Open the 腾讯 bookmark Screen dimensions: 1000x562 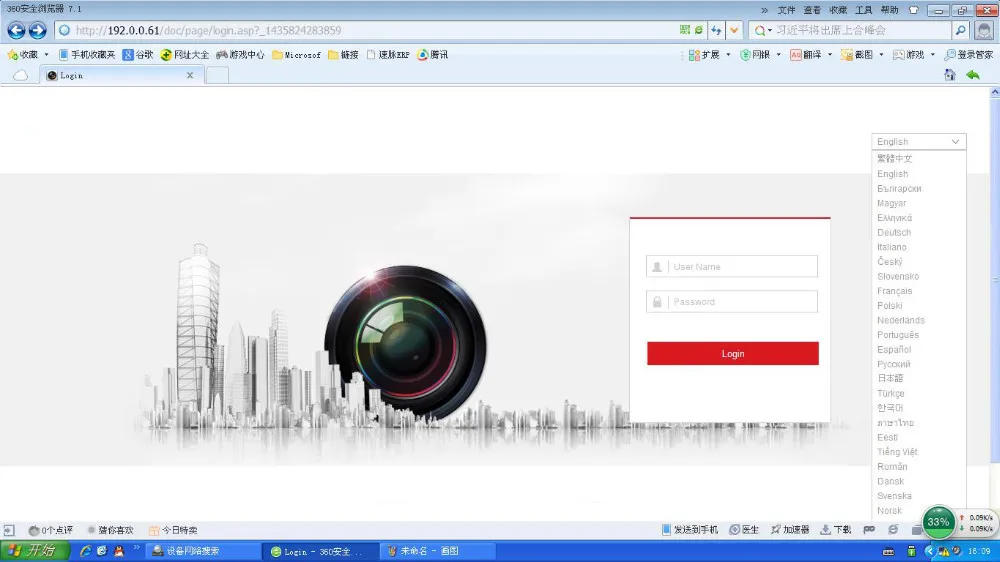tap(432, 55)
